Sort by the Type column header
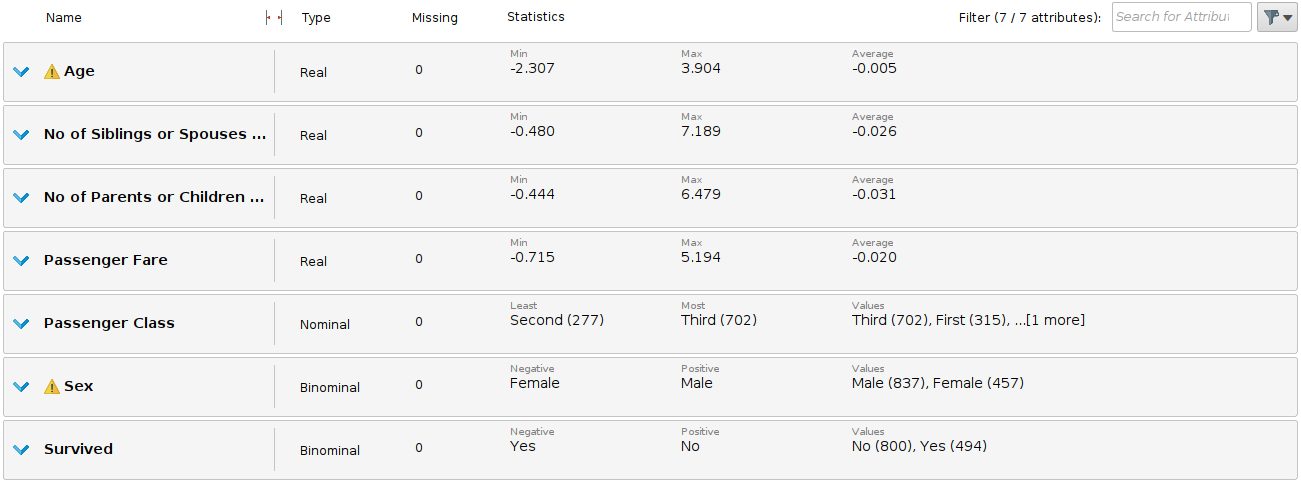Image resolution: width=1301 pixels, height=482 pixels. click(x=316, y=18)
